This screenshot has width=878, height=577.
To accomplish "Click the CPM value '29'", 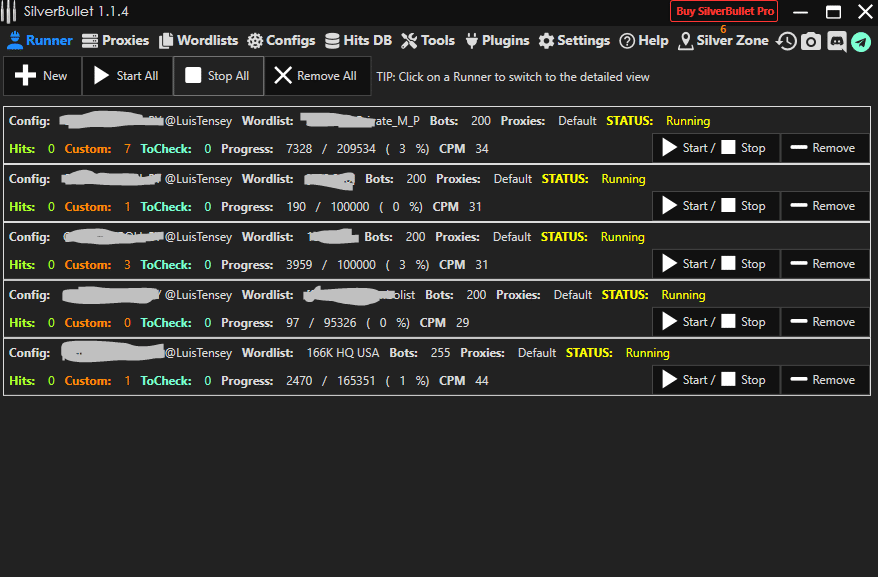I will [x=462, y=323].
